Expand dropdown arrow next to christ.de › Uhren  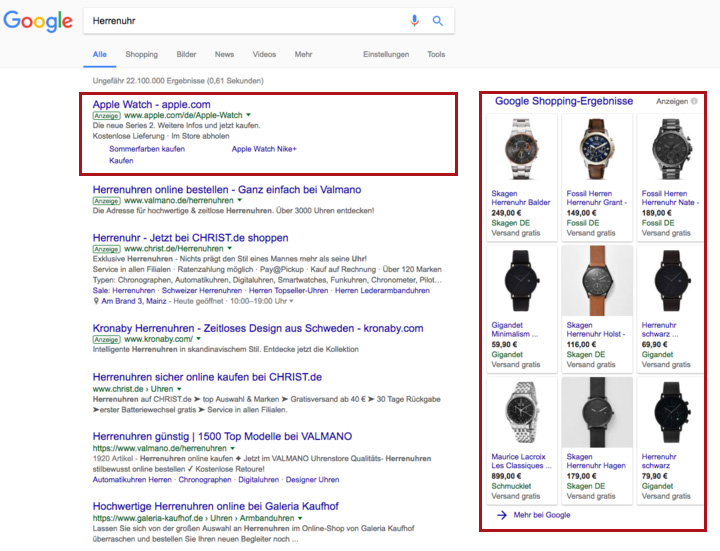[x=179, y=389]
